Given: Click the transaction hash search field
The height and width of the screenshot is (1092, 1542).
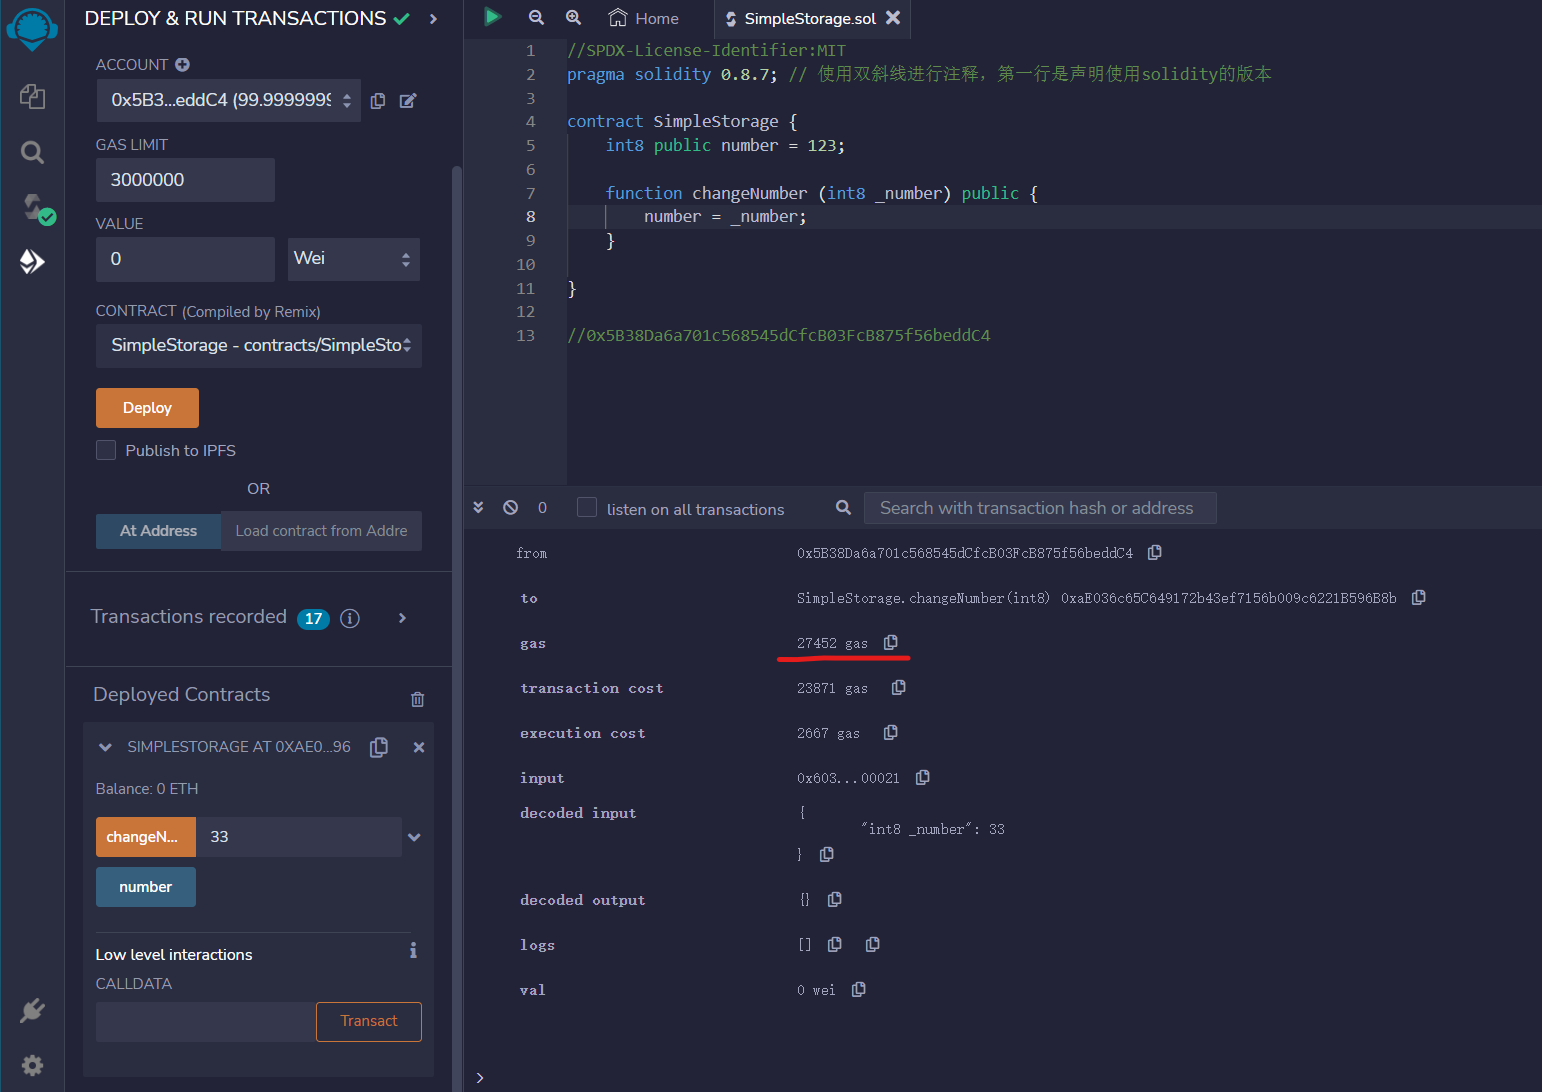Looking at the screenshot, I should (1040, 508).
